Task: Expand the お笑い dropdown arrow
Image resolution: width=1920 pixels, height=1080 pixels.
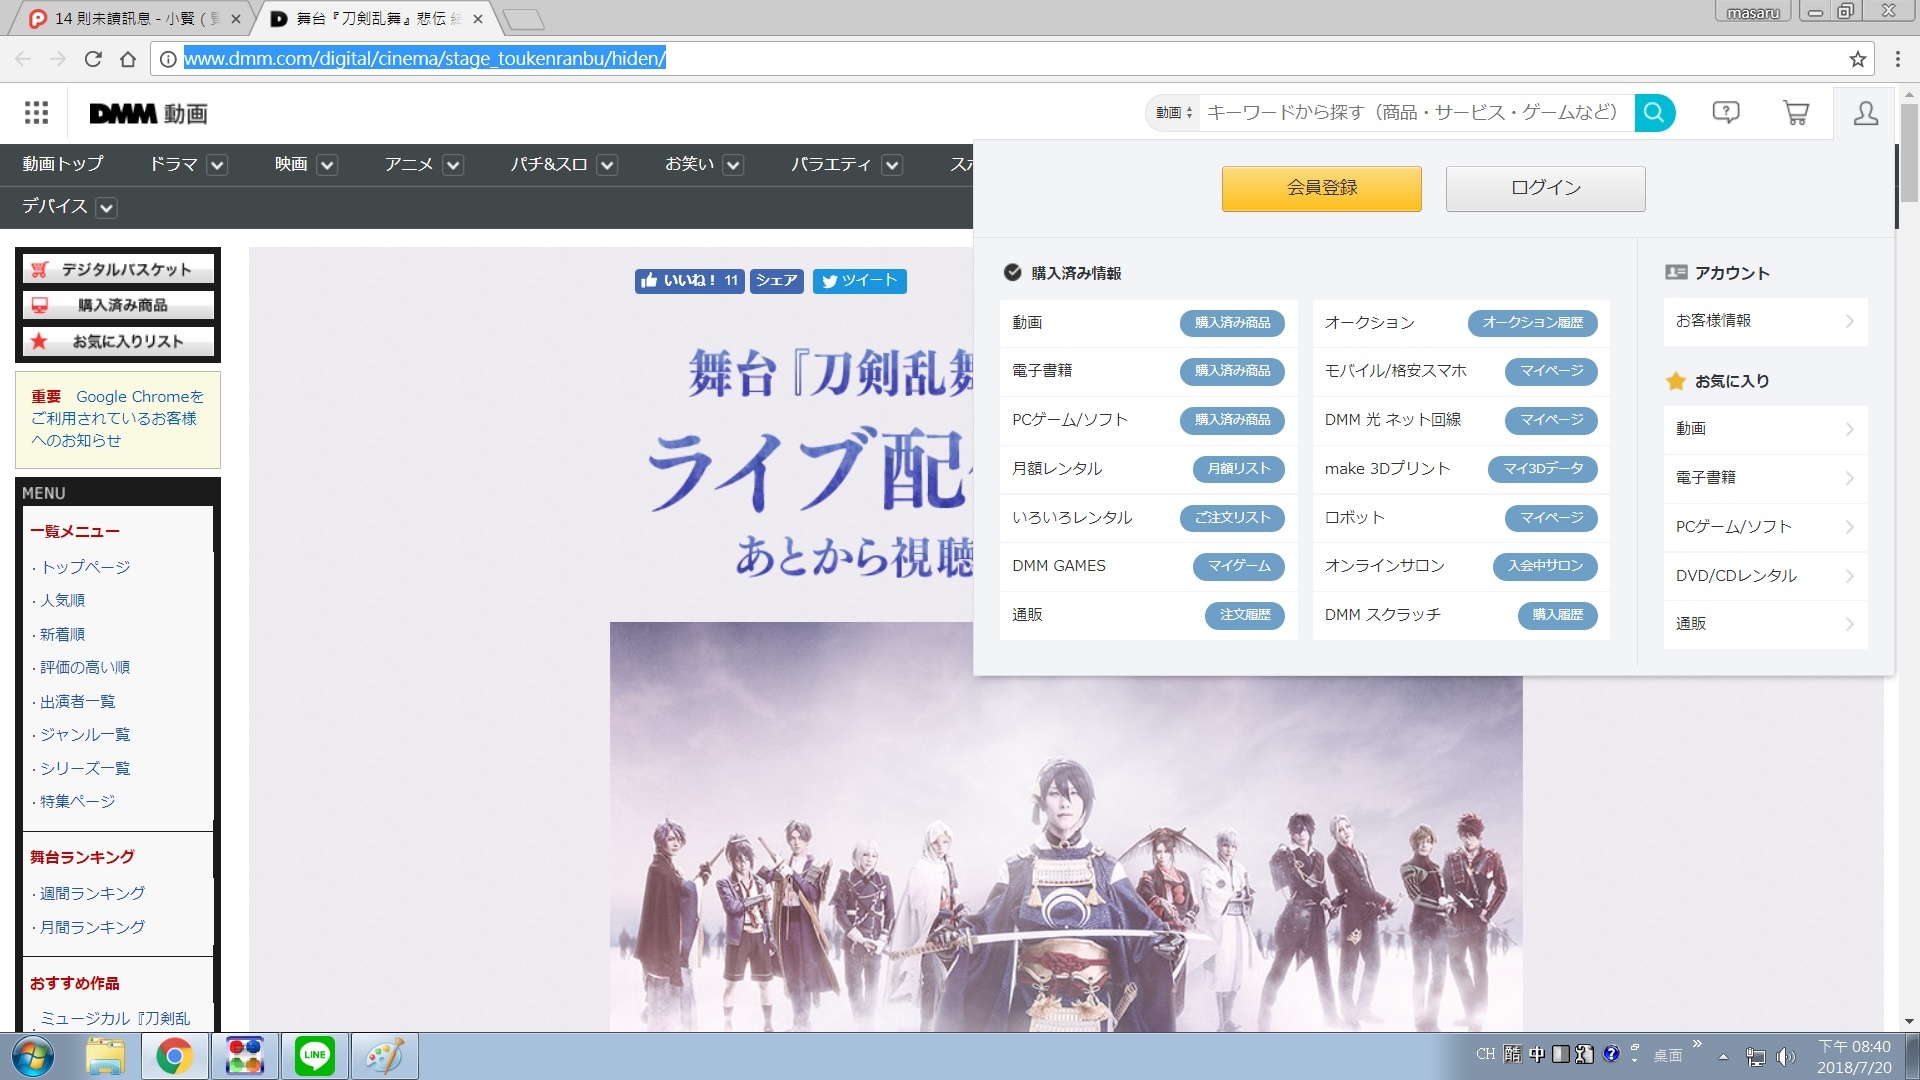Action: pos(733,165)
